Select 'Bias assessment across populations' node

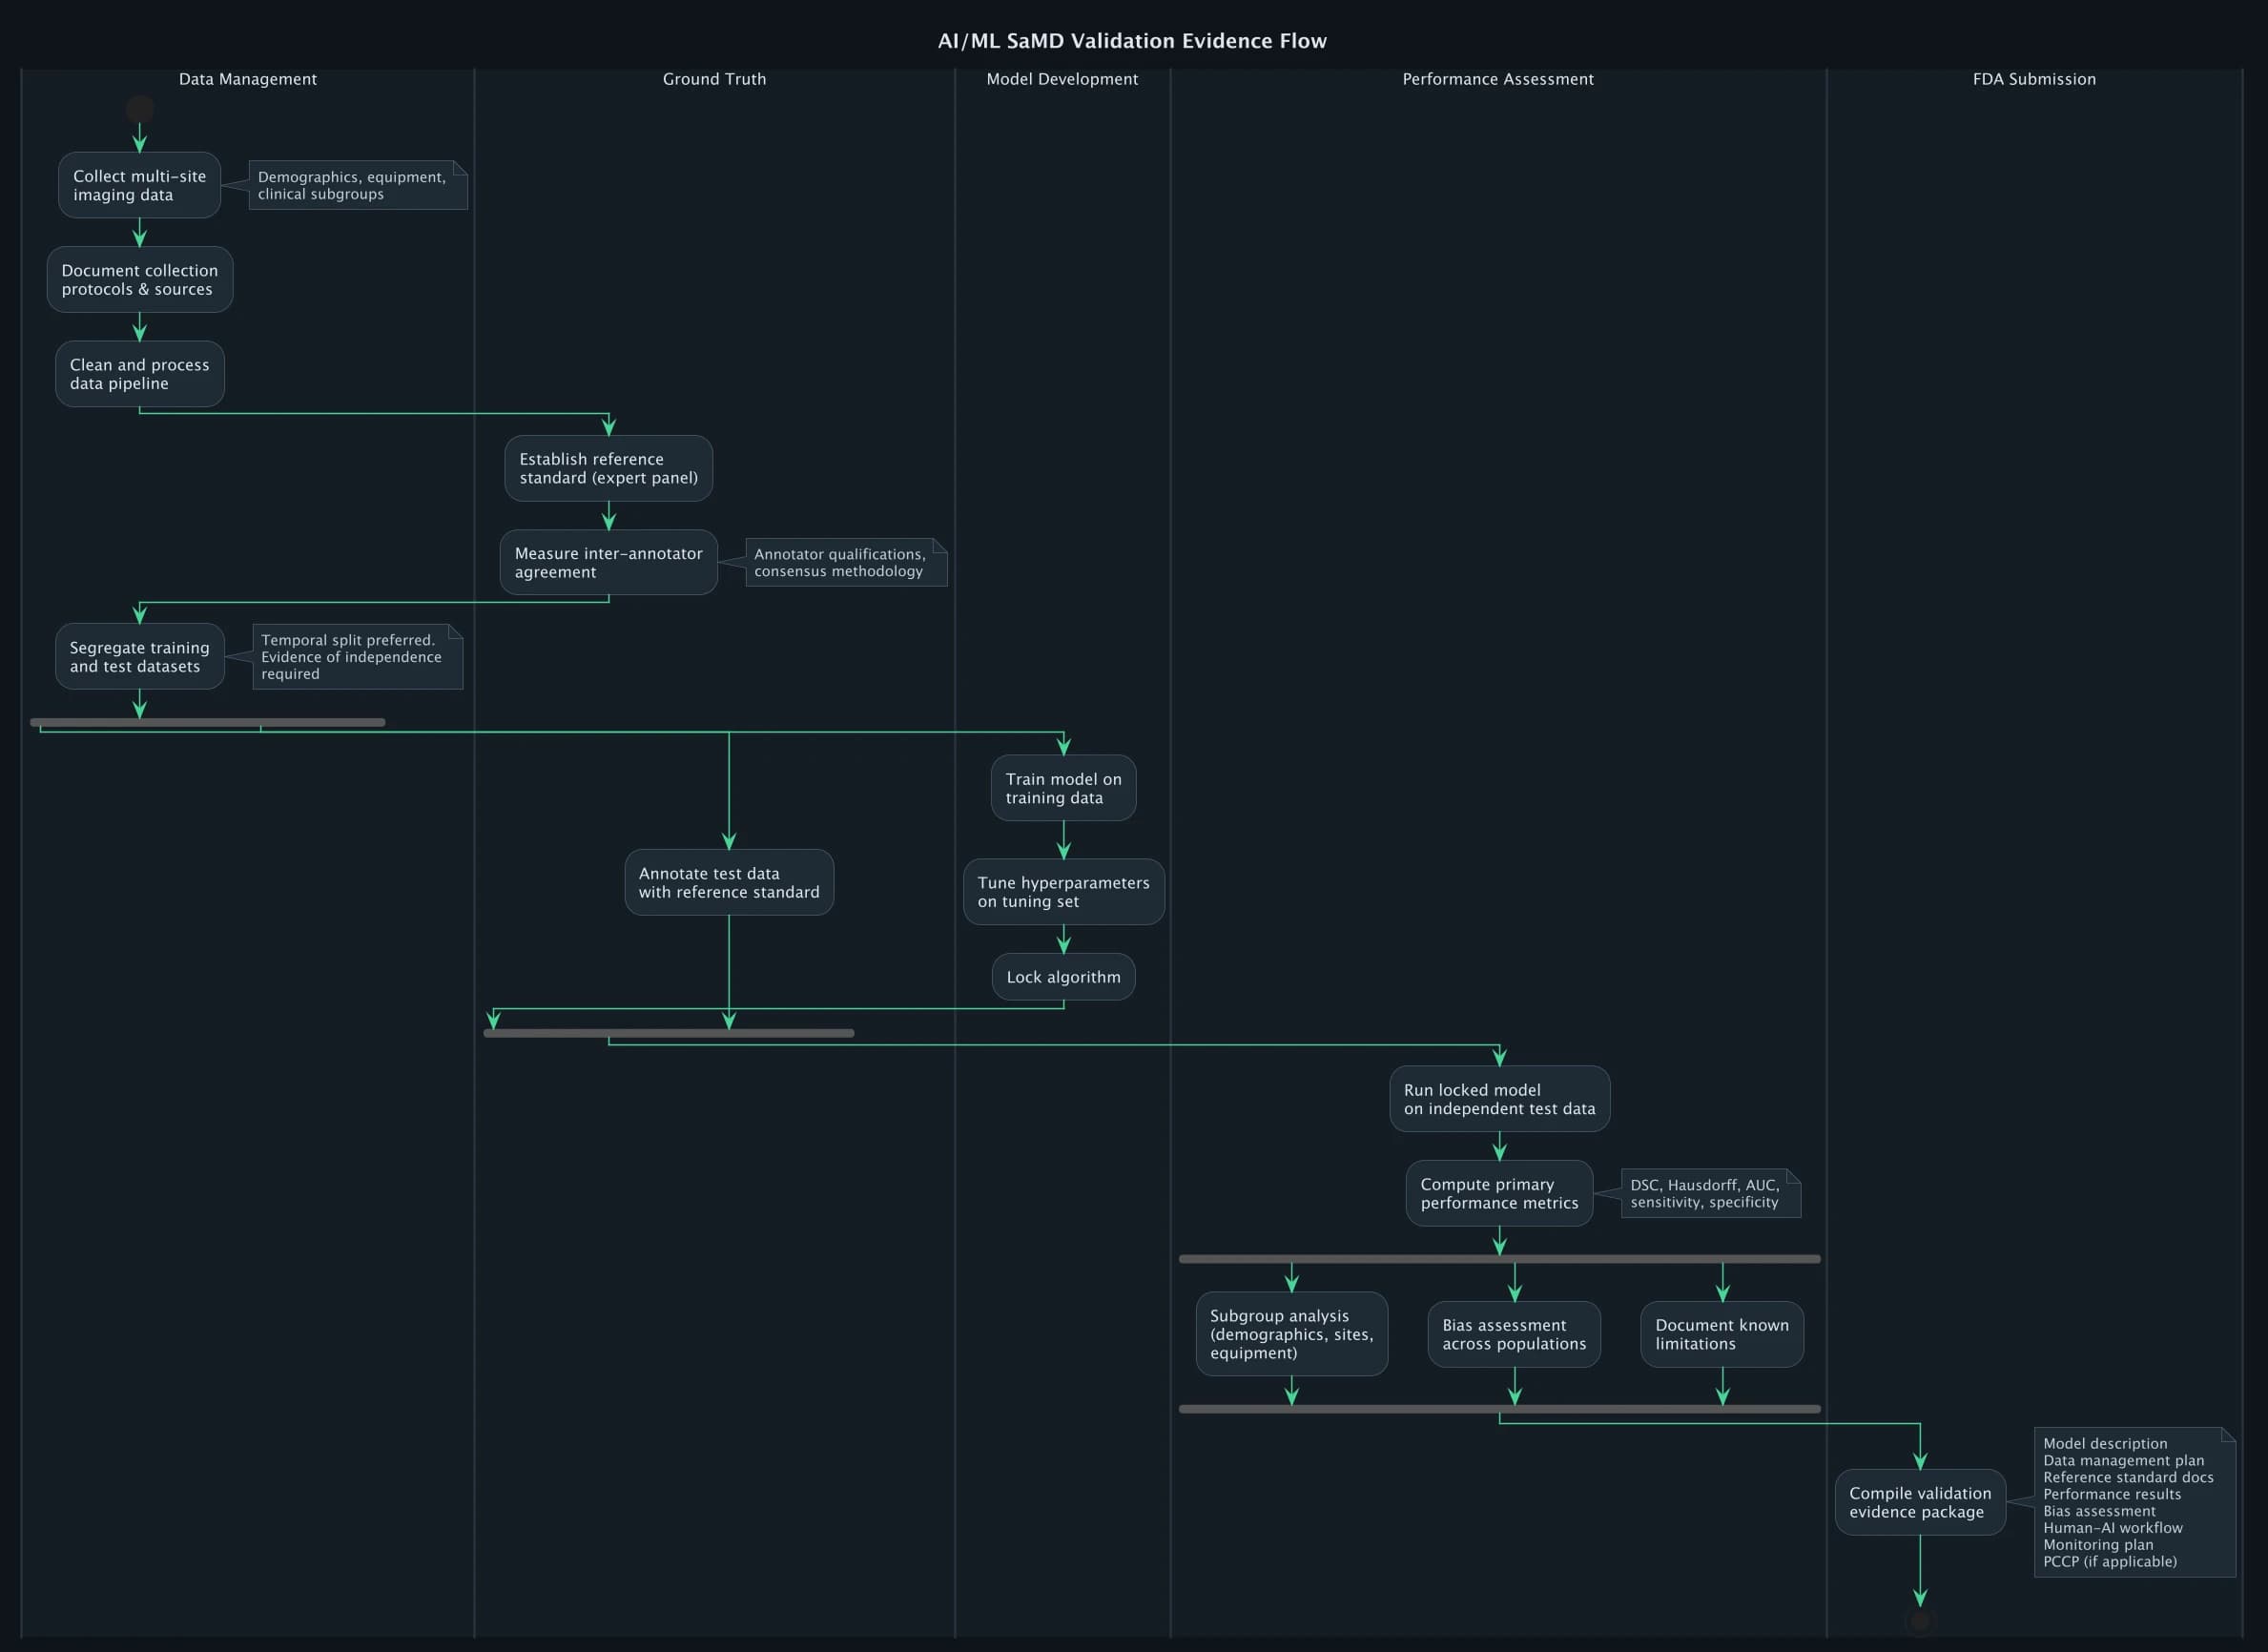[1513, 1334]
